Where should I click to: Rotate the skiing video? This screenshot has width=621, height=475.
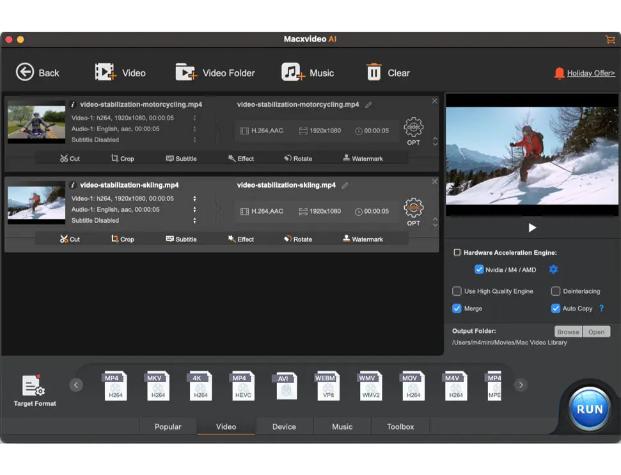[x=298, y=239]
